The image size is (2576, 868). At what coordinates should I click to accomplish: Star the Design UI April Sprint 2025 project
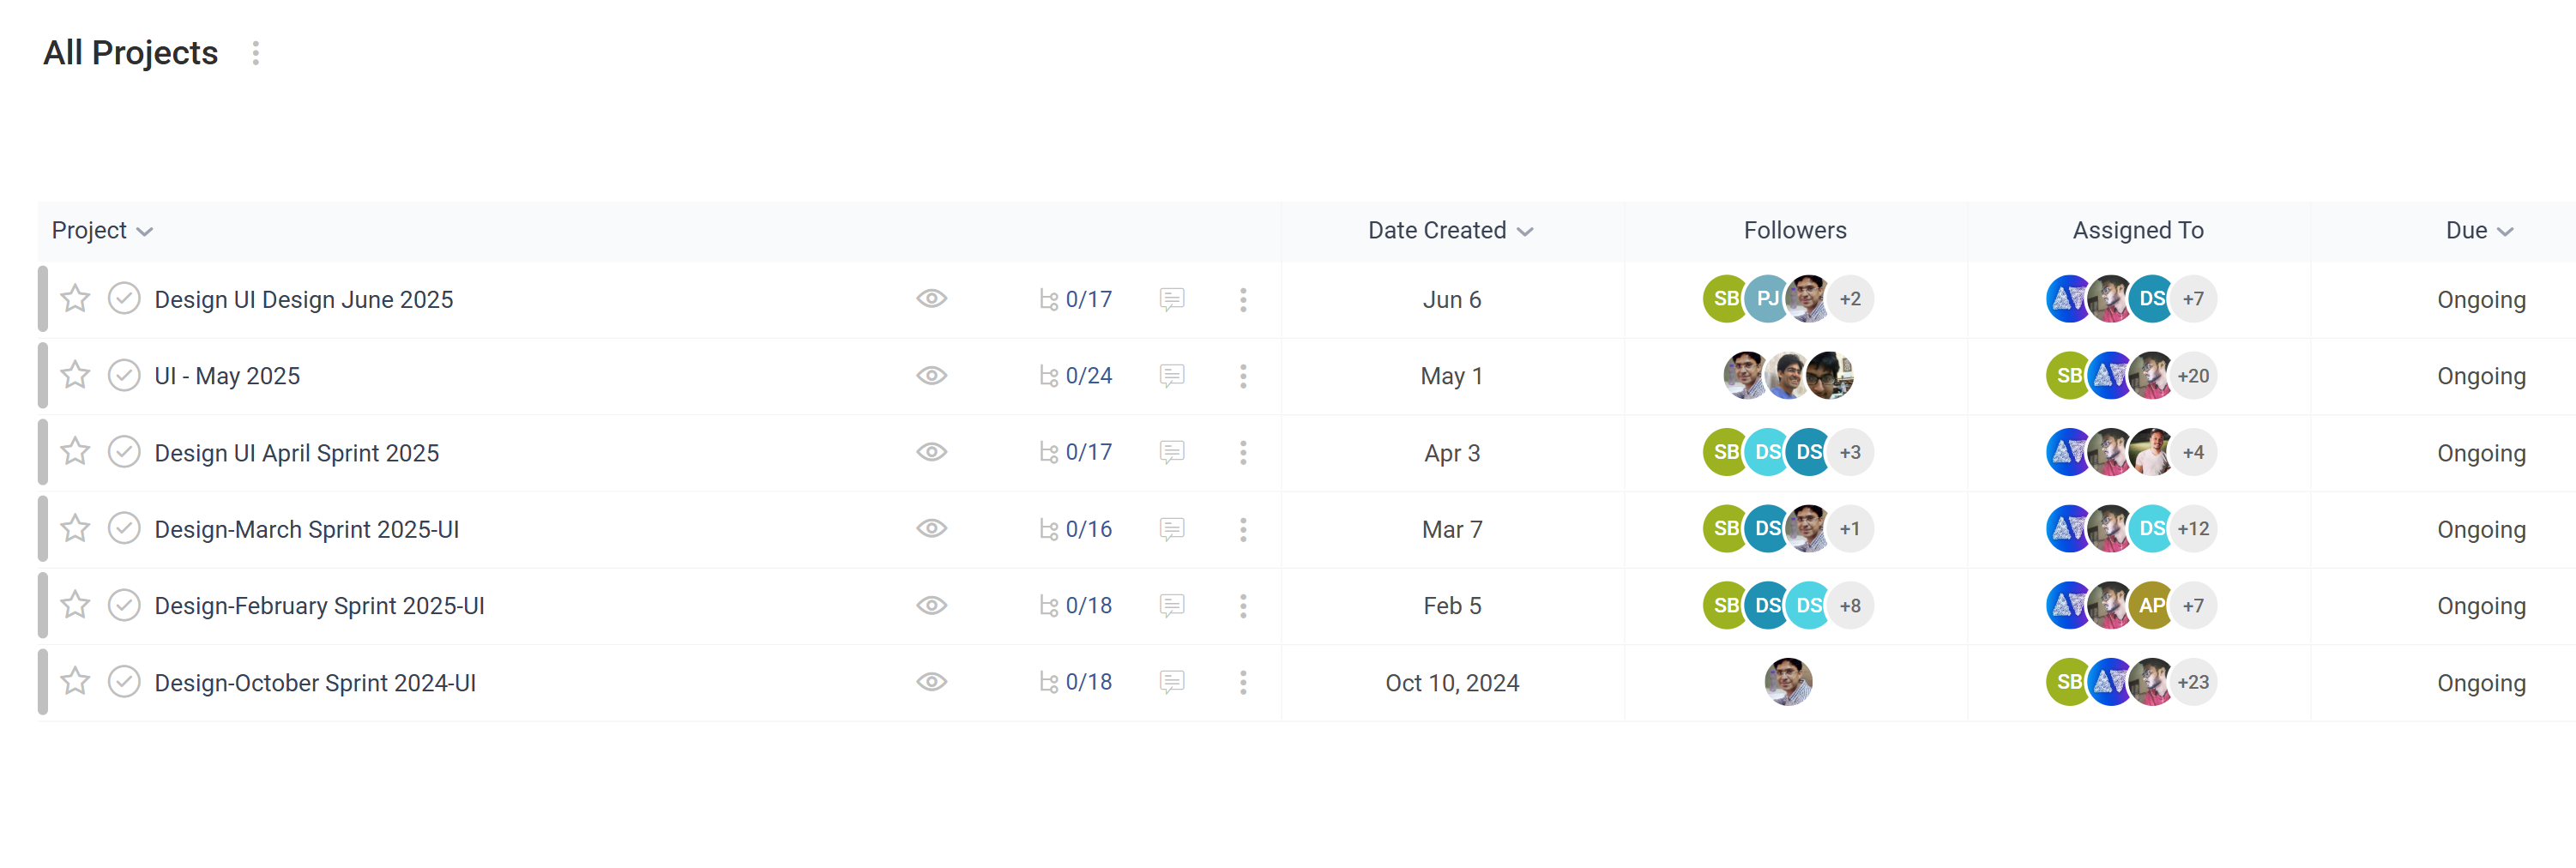[x=75, y=452]
